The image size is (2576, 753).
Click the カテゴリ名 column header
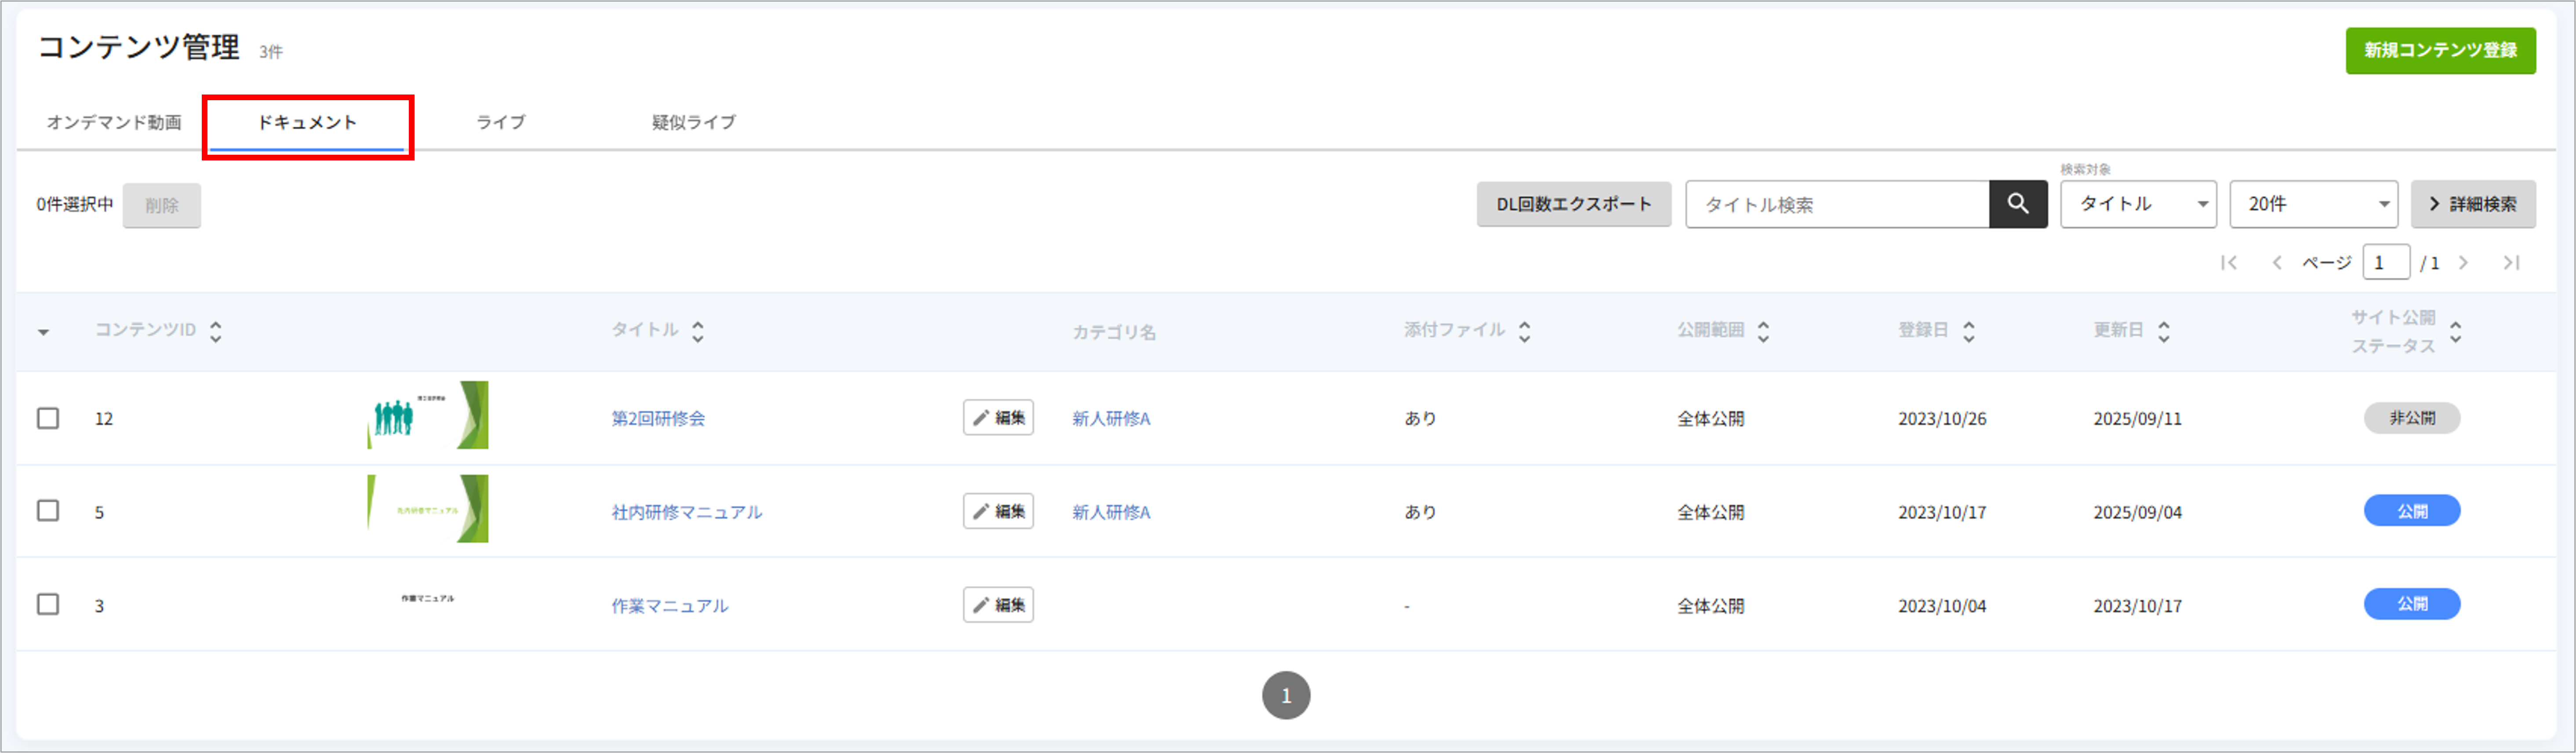coord(1114,332)
